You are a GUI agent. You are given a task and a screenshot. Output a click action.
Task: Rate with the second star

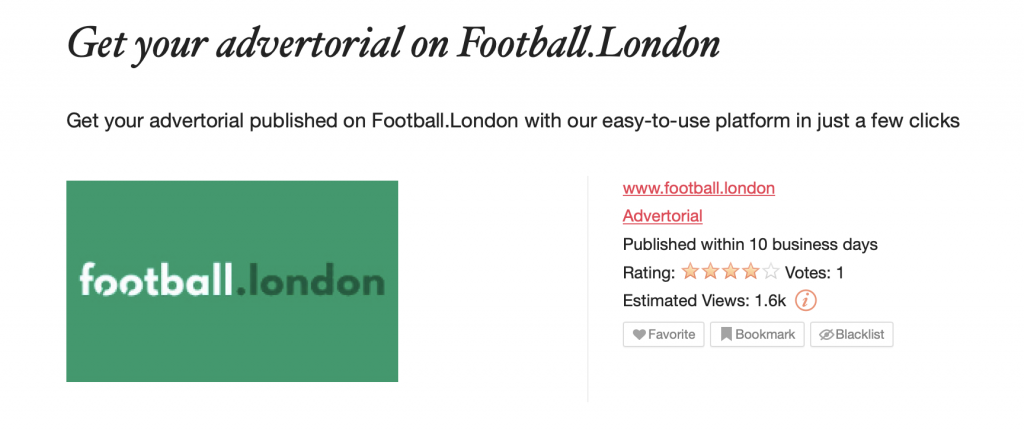pyautogui.click(x=710, y=271)
